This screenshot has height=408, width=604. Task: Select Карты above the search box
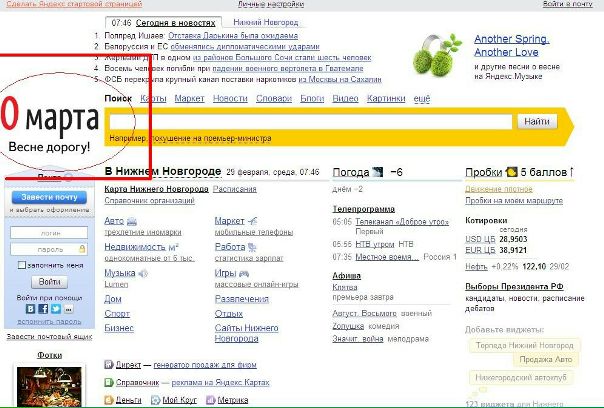(153, 99)
